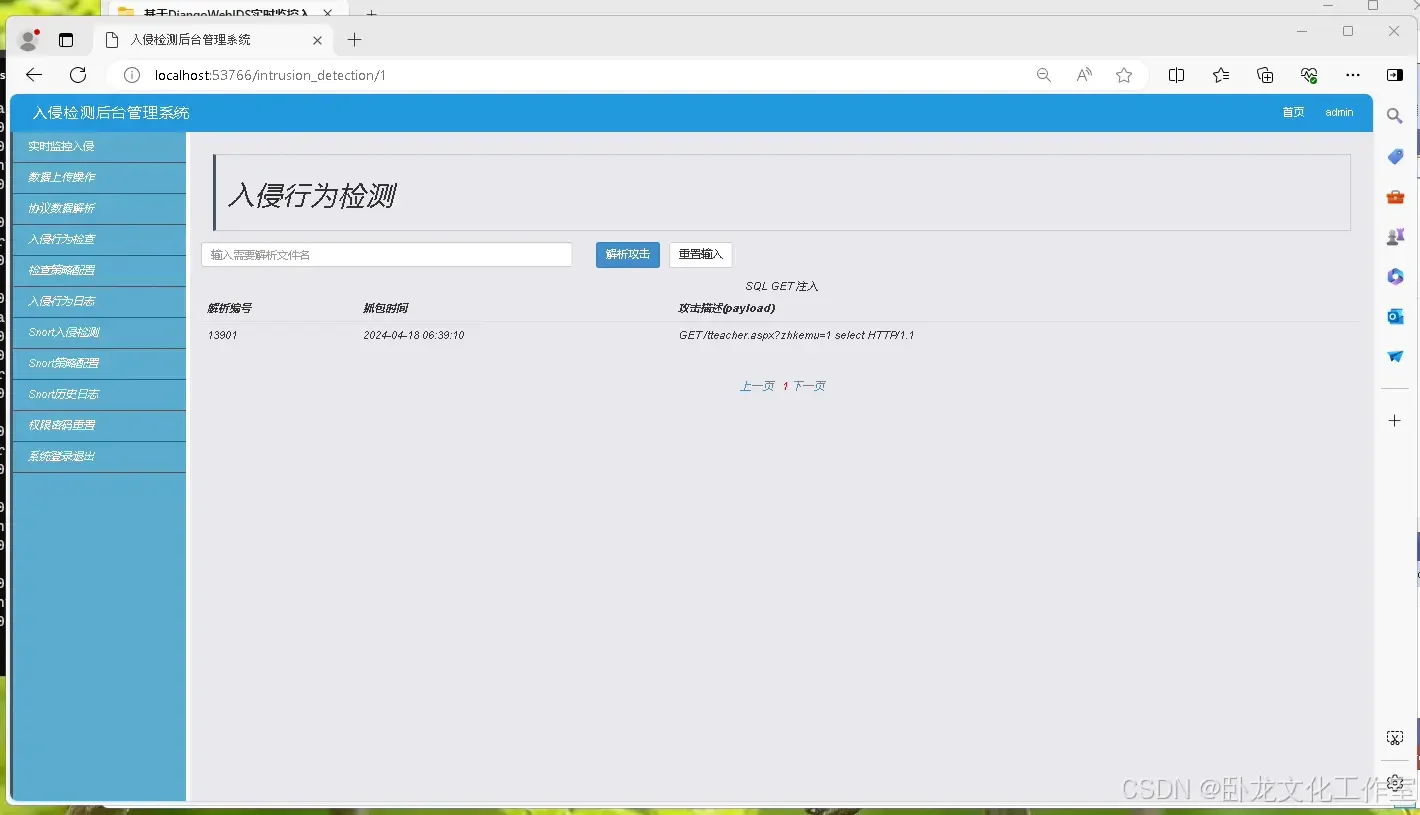Click the browser back arrow
The width and height of the screenshot is (1420, 815).
click(34, 74)
